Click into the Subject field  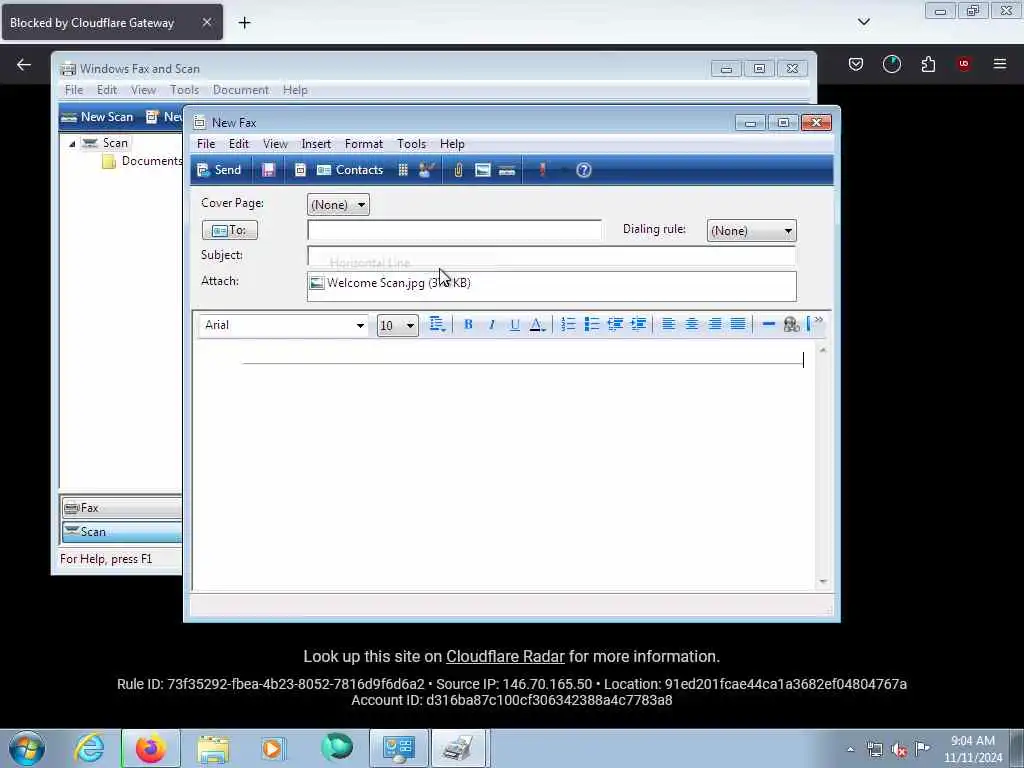[552, 255]
